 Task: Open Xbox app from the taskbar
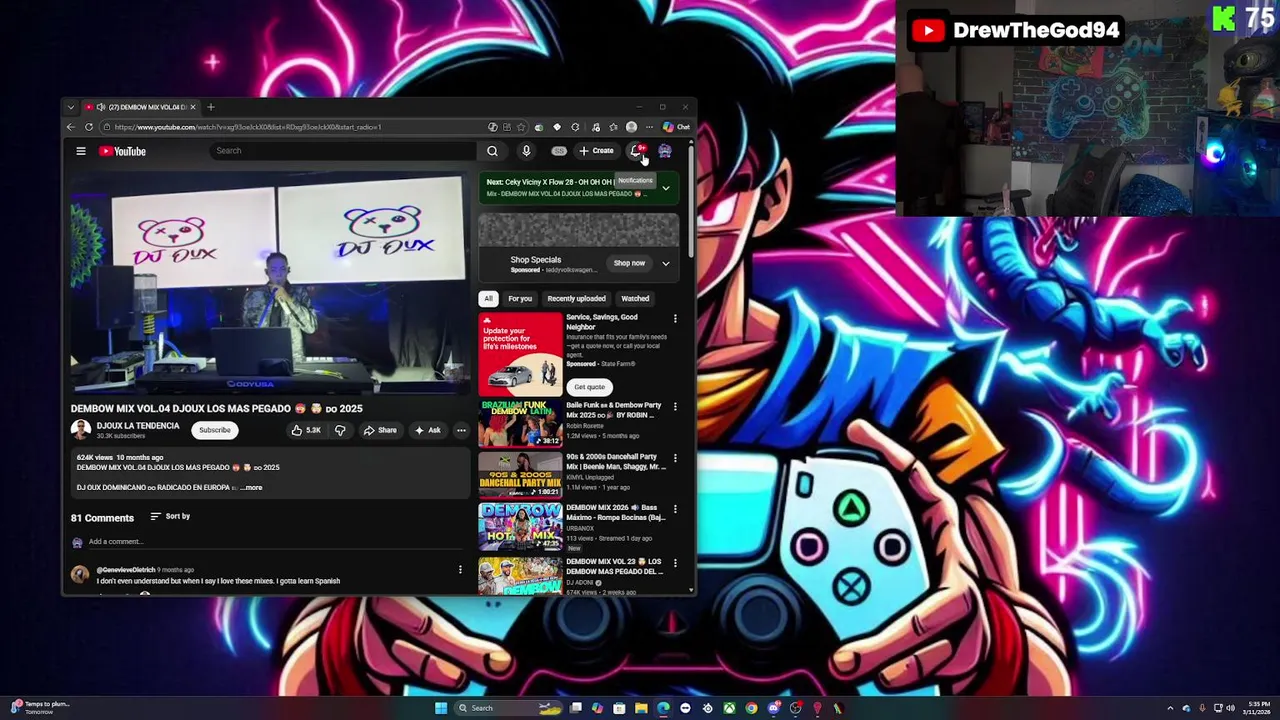click(730, 708)
